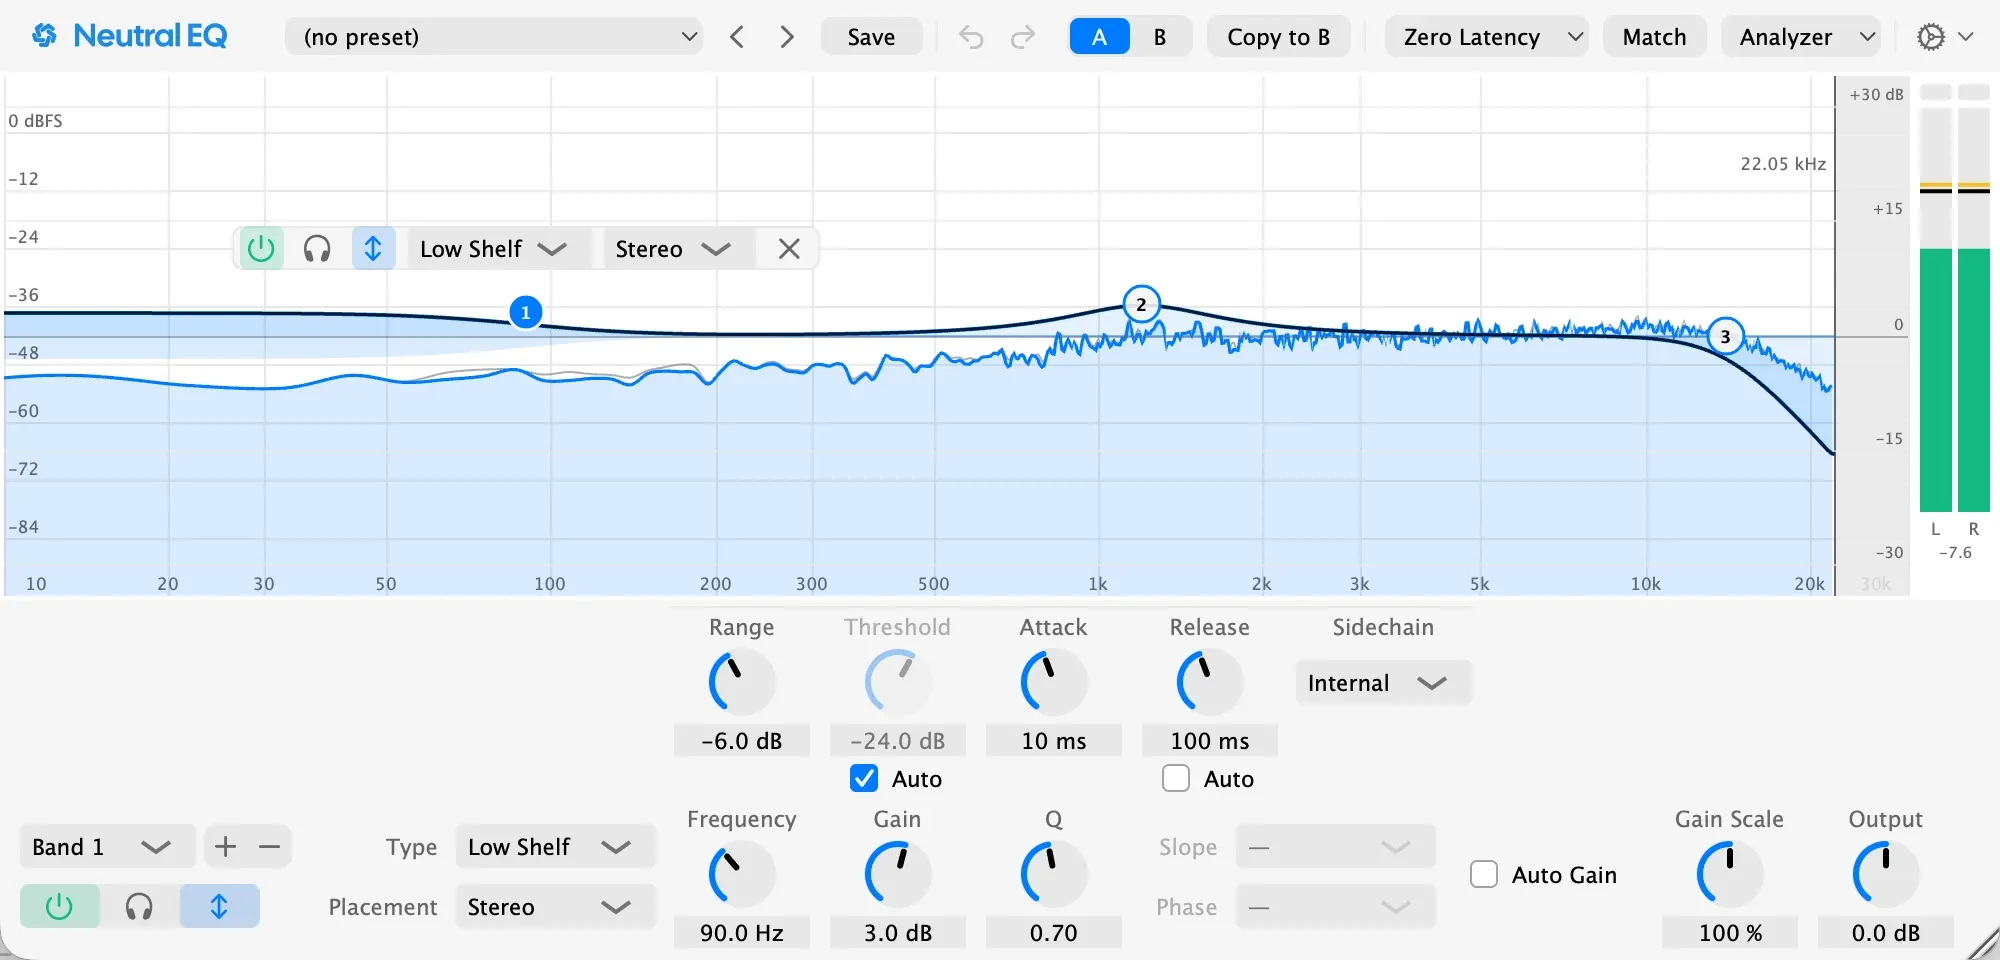Uncheck the Threshold Auto checkbox
This screenshot has height=960, width=2000.
(864, 779)
